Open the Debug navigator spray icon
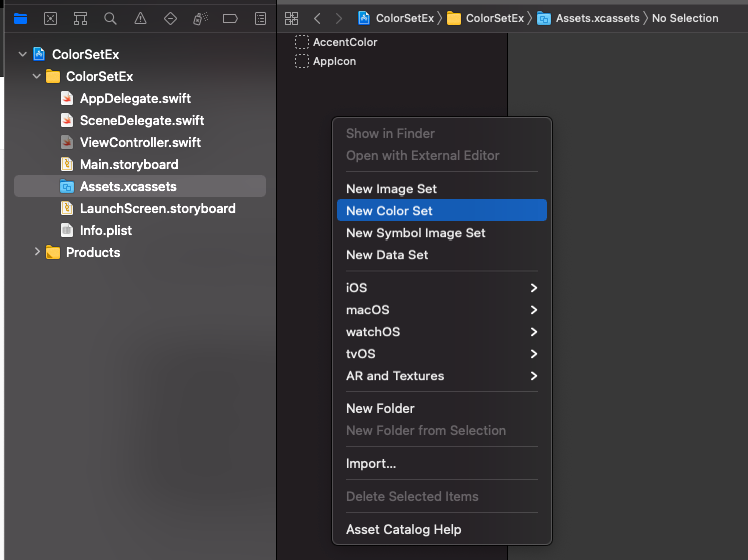 (200, 19)
